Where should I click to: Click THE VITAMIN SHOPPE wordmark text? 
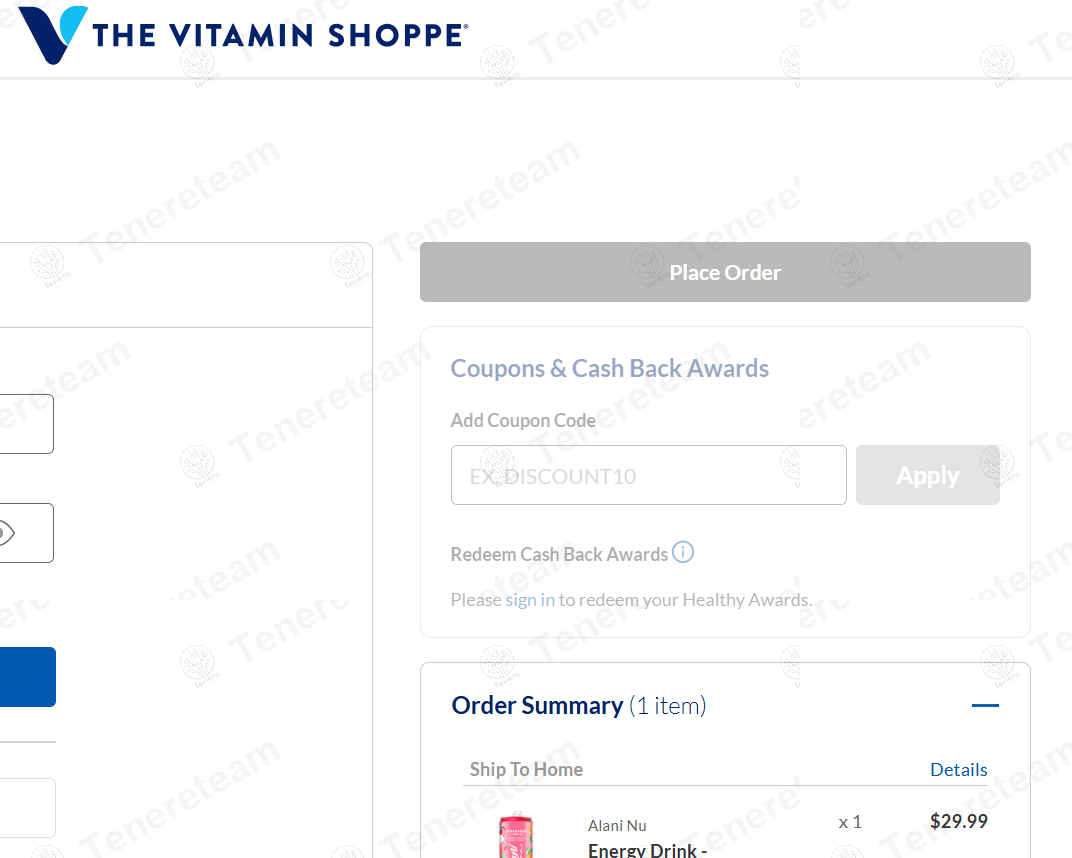click(278, 36)
